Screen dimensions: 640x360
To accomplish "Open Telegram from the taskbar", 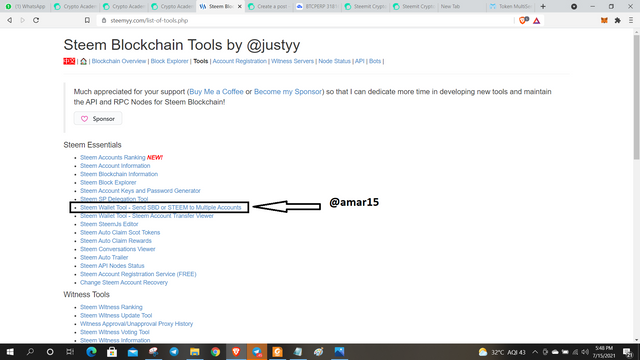I will tap(174, 352).
